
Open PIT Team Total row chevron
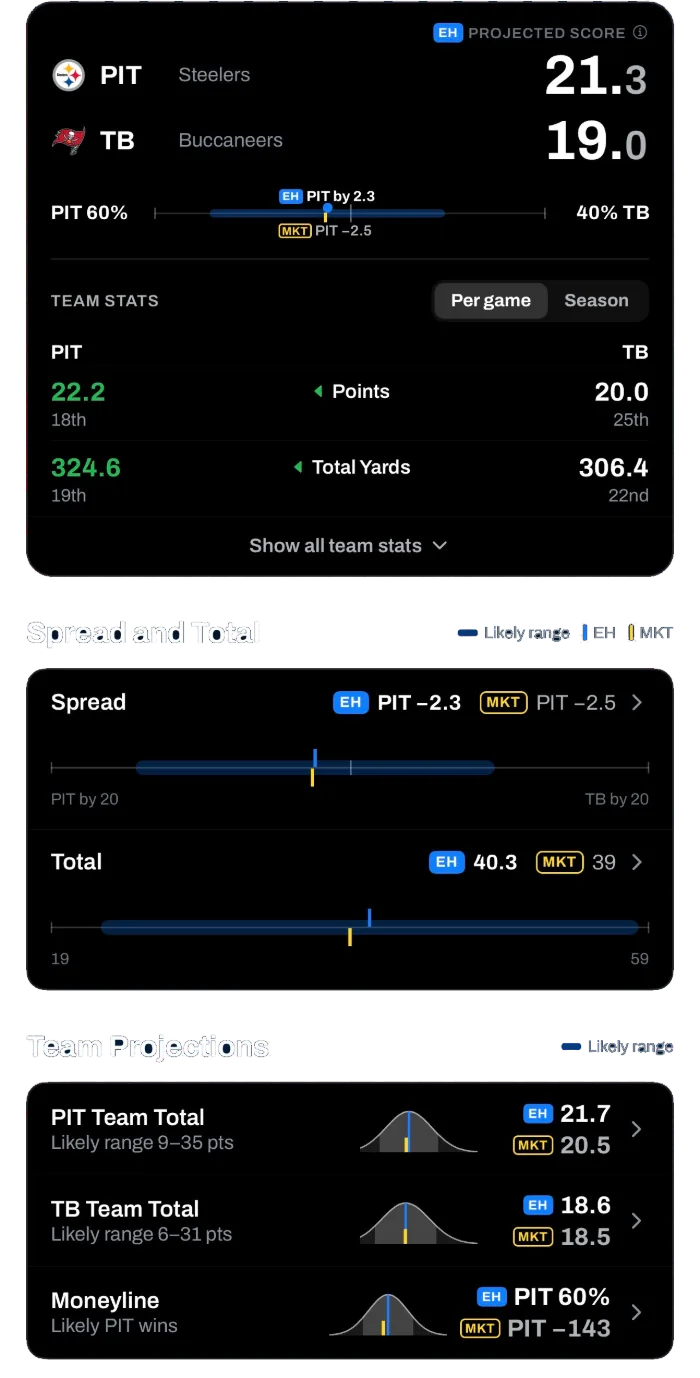637,1129
